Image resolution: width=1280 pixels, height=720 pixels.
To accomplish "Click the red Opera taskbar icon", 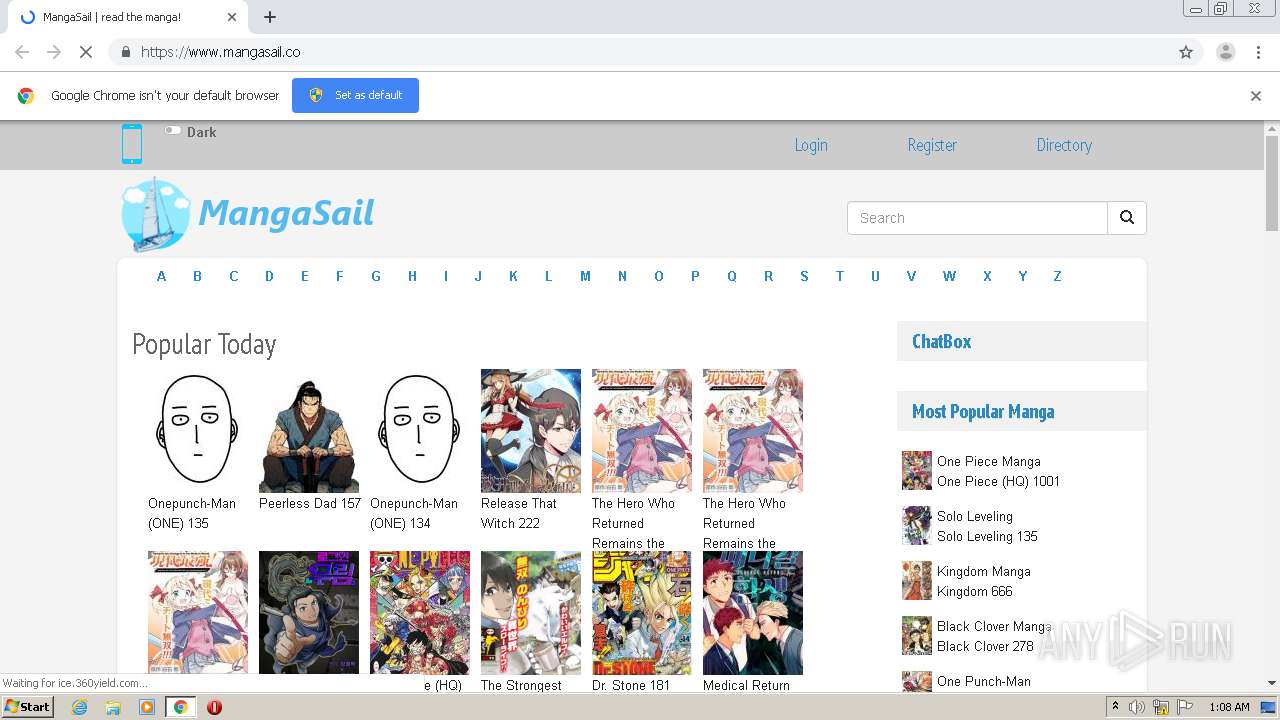I will click(x=214, y=707).
